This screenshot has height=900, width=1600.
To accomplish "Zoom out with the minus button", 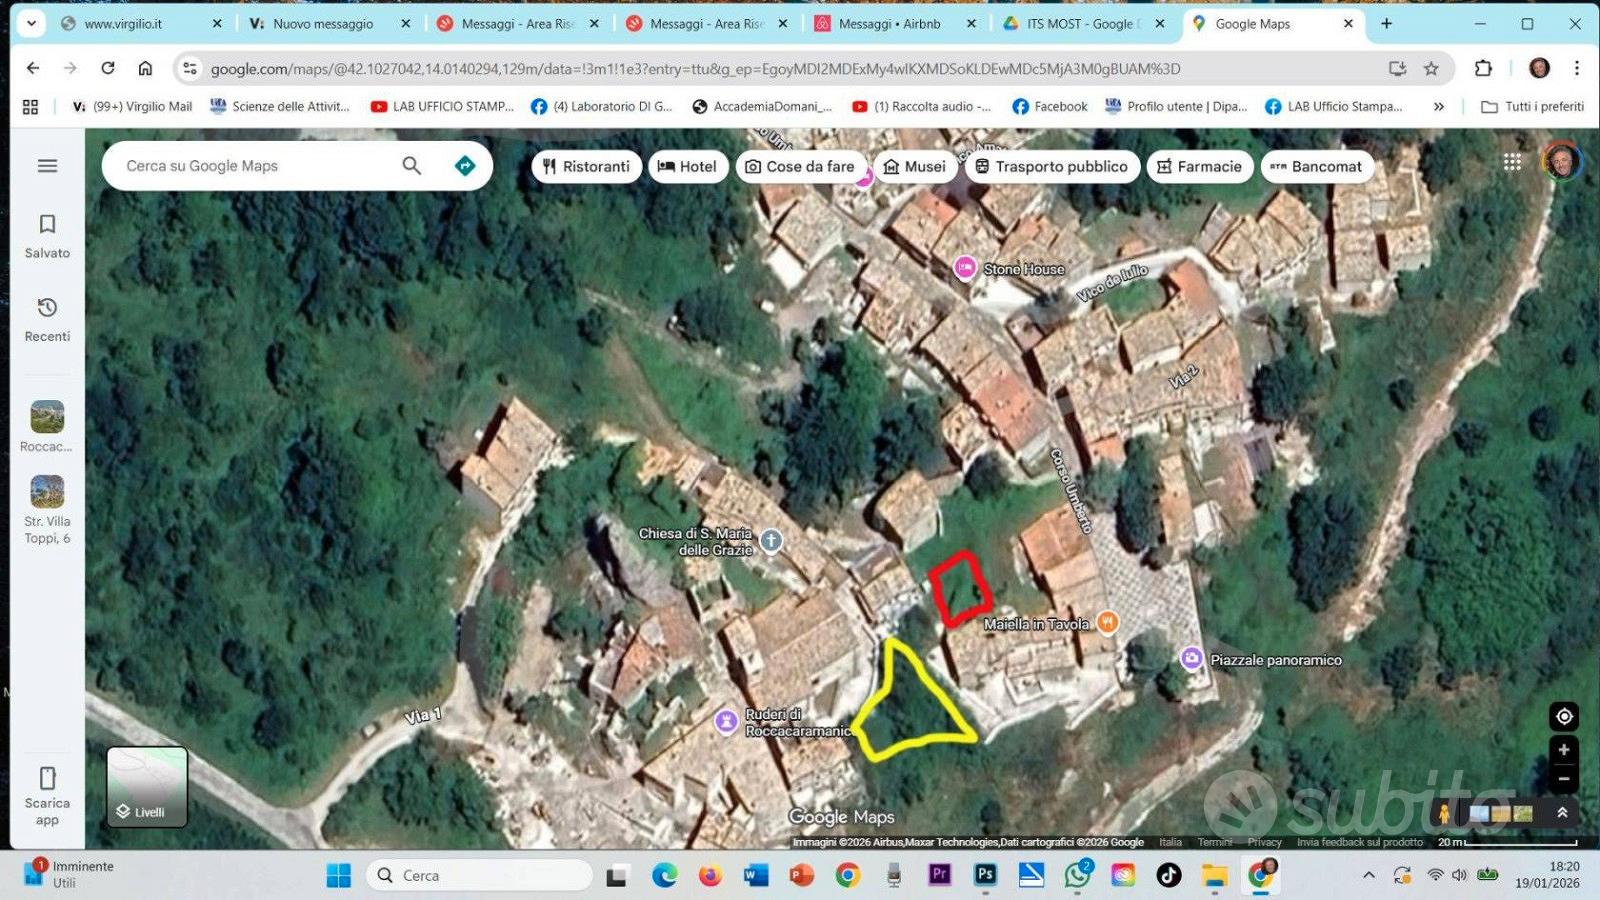I will (1564, 778).
